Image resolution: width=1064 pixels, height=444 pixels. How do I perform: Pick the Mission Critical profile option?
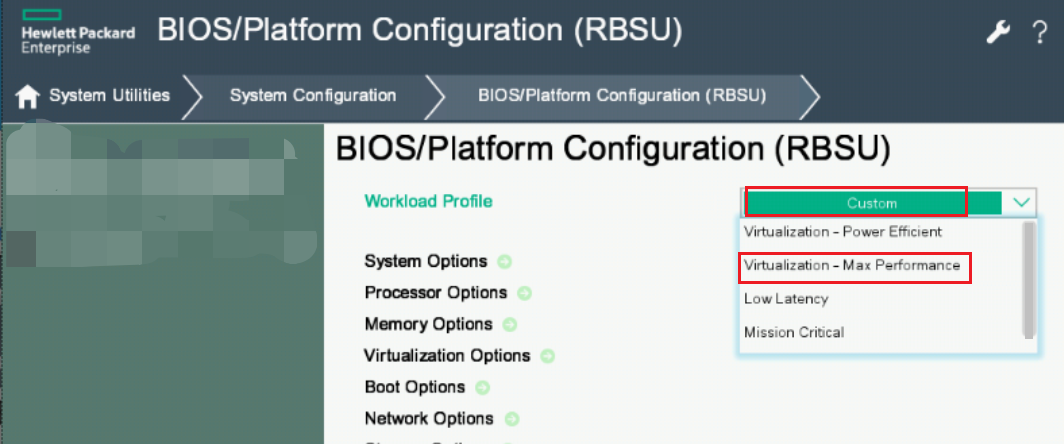(794, 332)
